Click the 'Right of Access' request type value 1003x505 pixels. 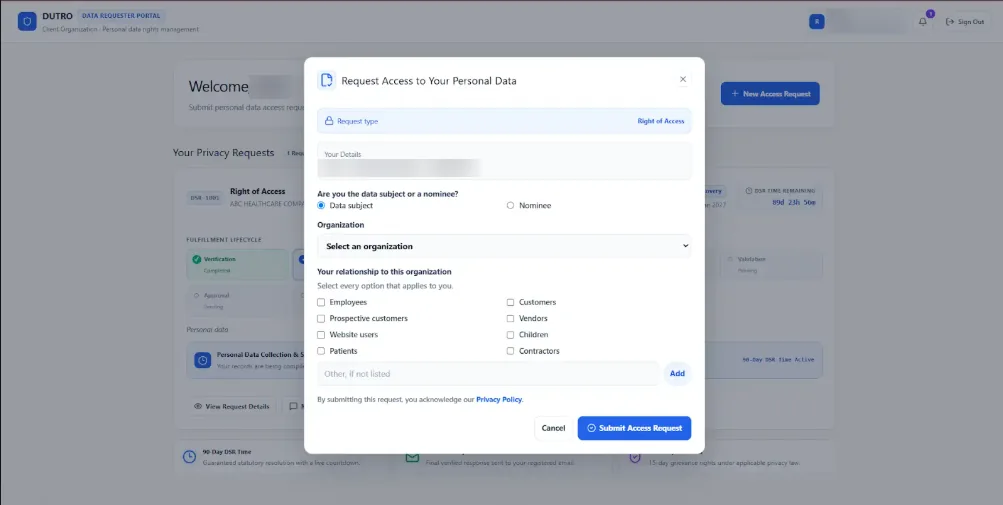661,121
